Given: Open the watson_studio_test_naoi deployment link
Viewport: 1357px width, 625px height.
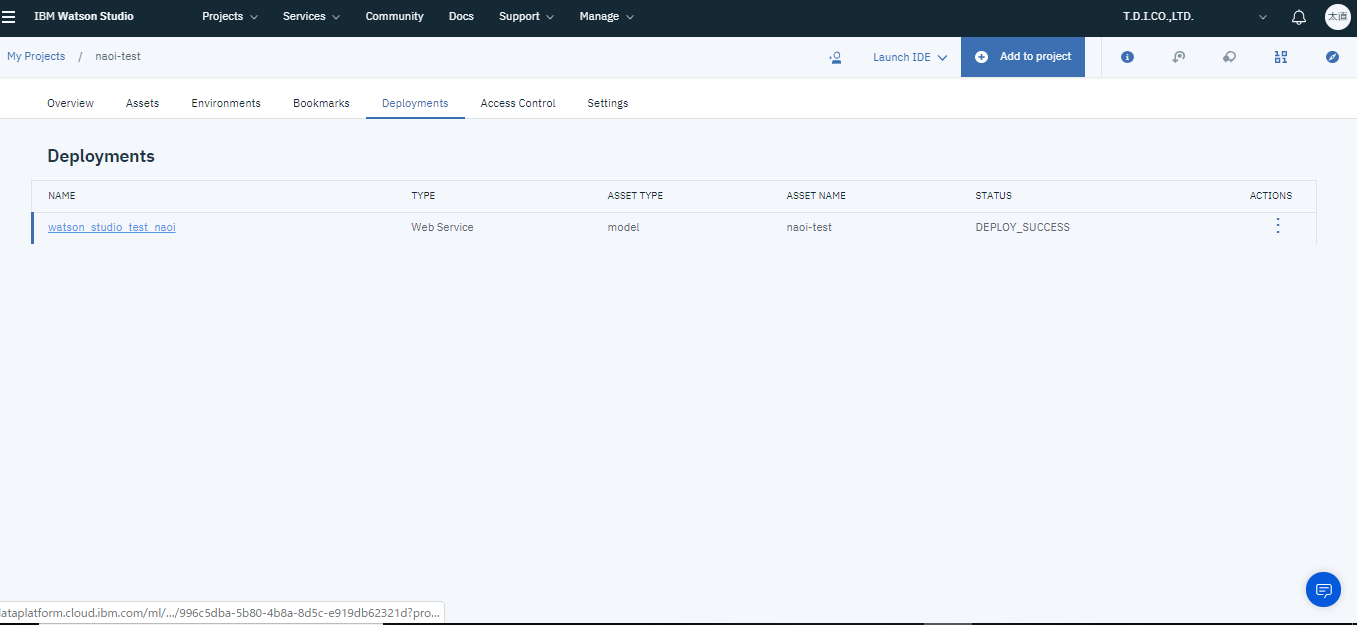Looking at the screenshot, I should [112, 227].
